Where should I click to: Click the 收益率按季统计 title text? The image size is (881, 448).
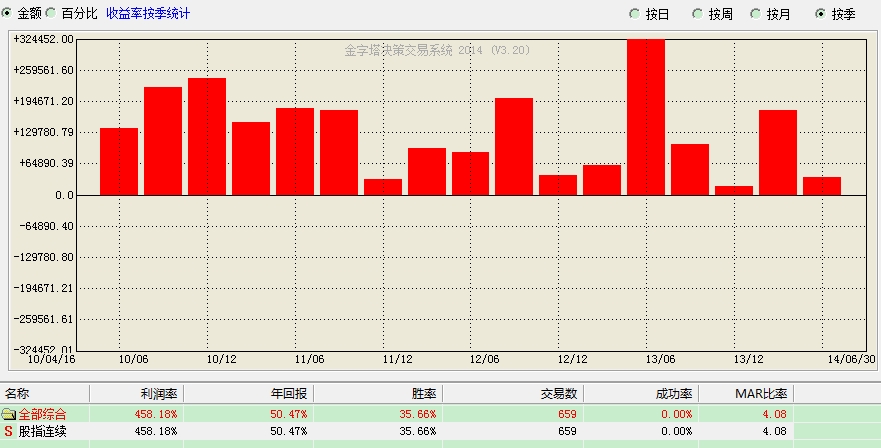click(x=148, y=13)
